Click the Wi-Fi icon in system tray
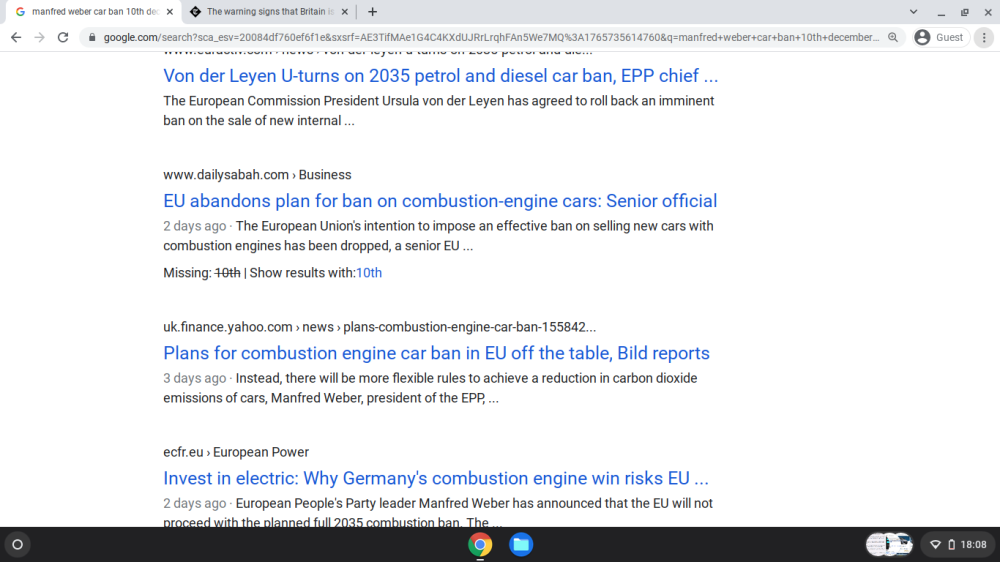The width and height of the screenshot is (1000, 562). (x=935, y=545)
